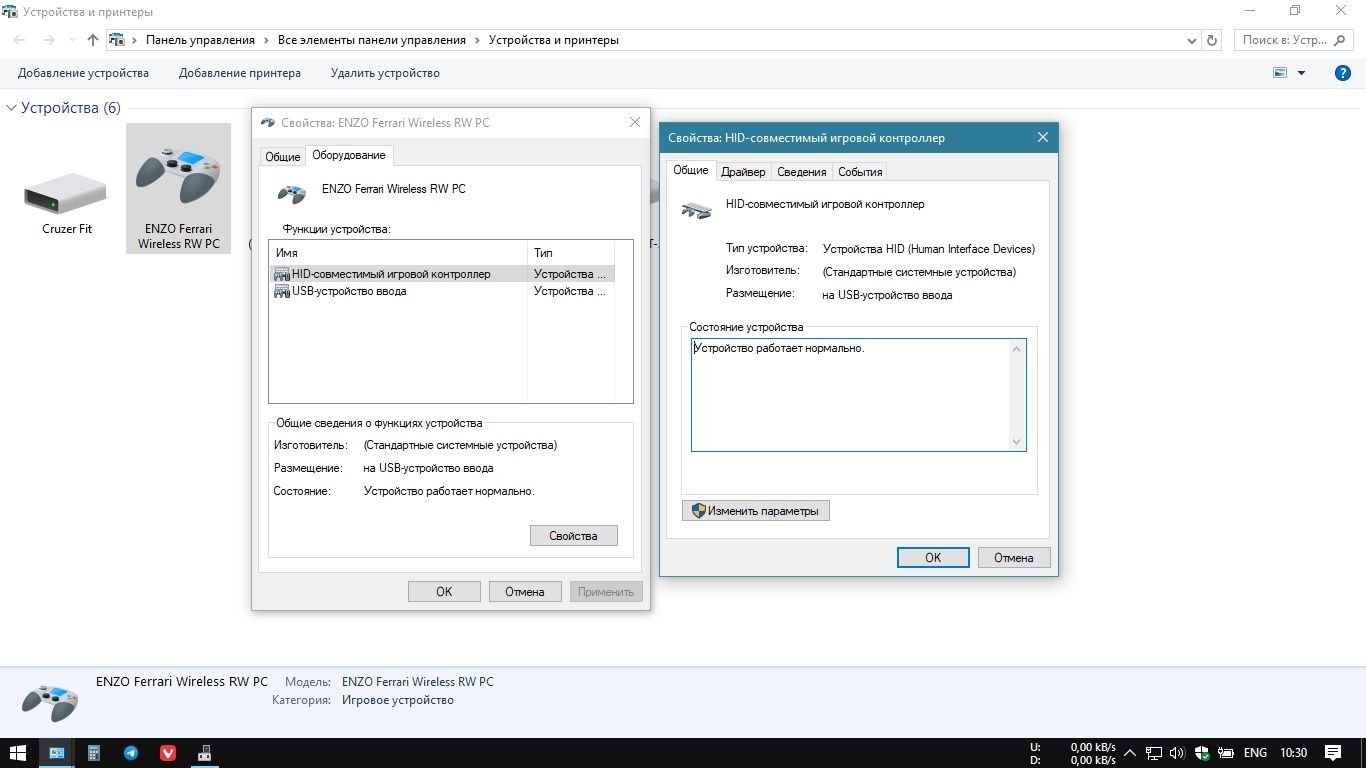Collapse the Устройства (6) group
The image size is (1366, 768).
[12, 107]
